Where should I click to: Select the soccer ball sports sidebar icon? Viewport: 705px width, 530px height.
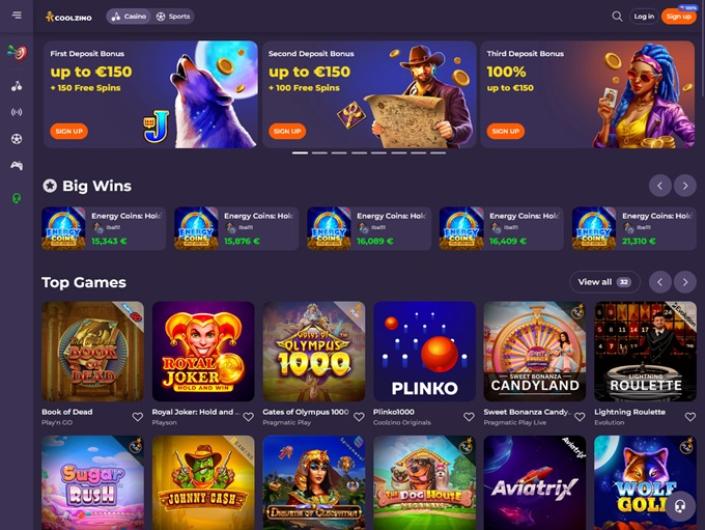[x=17, y=139]
